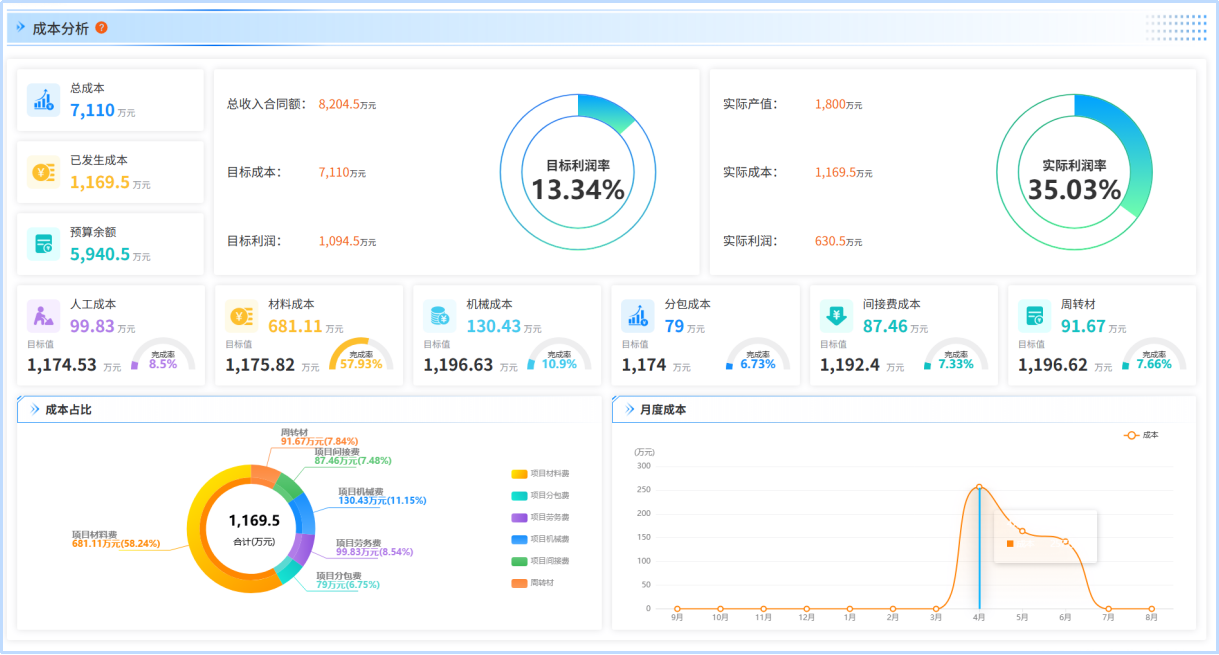The height and width of the screenshot is (655, 1219).
Task: Click the 实际利润 value 630.5
Action: 830,241
